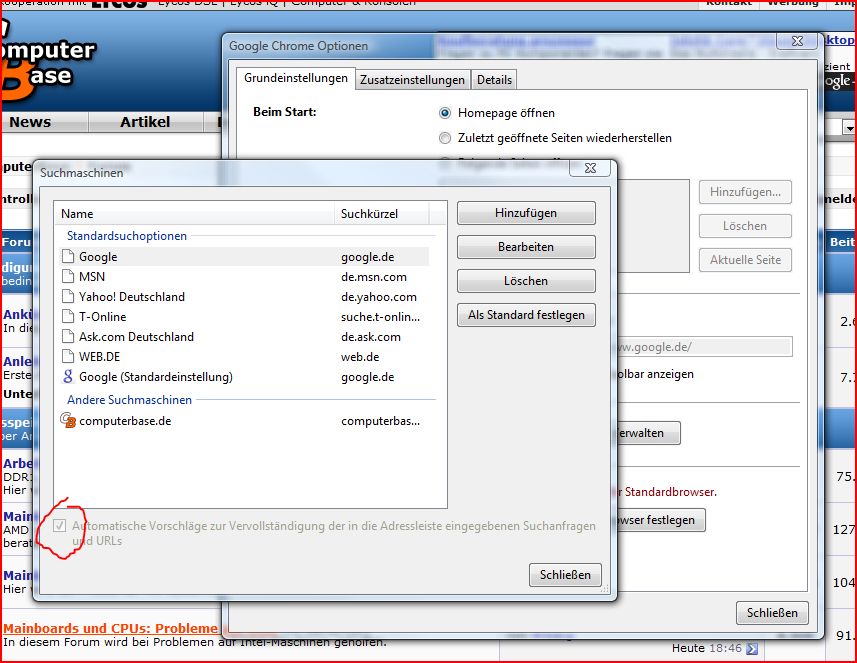This screenshot has width=857, height=663.
Task: Open Mainboards und CPUs: Probleme link
Action: pos(110,629)
